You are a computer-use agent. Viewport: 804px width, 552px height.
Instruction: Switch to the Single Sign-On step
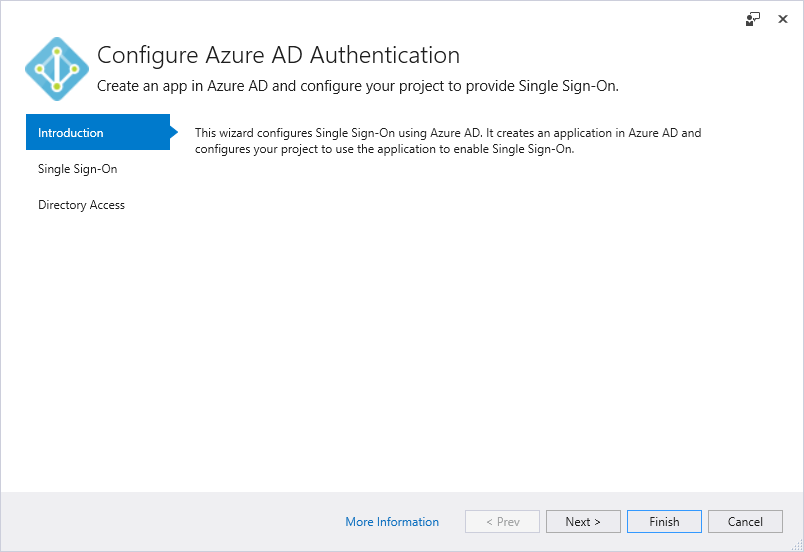(77, 169)
